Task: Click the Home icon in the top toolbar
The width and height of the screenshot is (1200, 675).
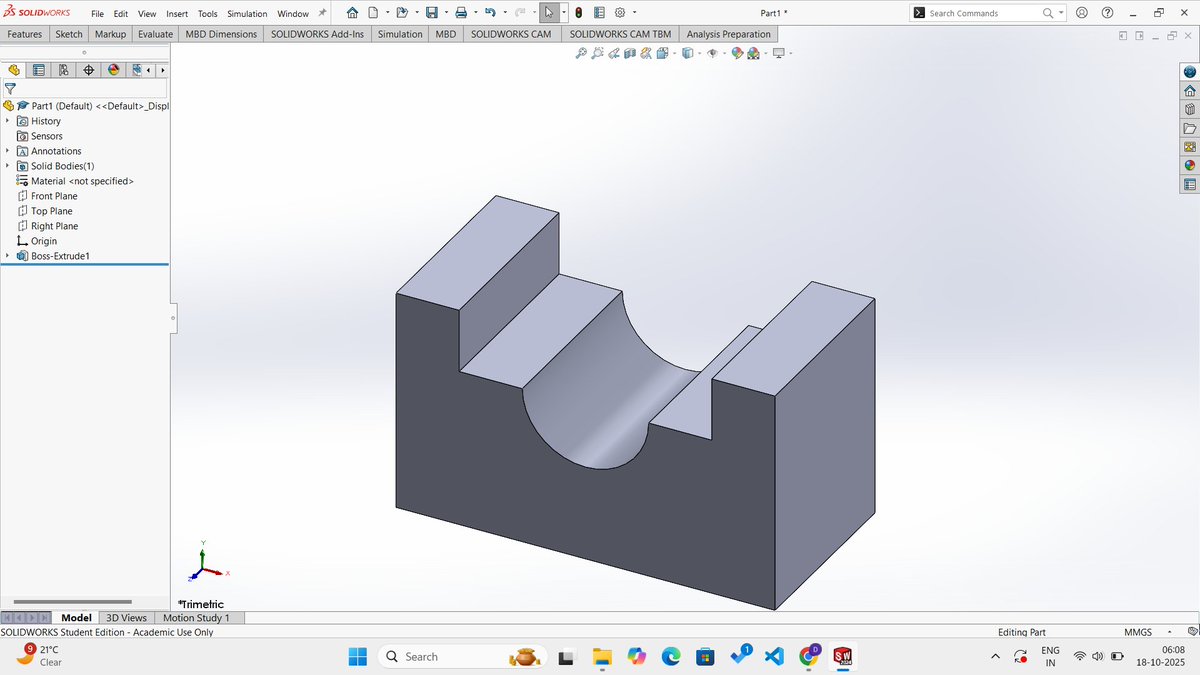Action: click(x=352, y=13)
